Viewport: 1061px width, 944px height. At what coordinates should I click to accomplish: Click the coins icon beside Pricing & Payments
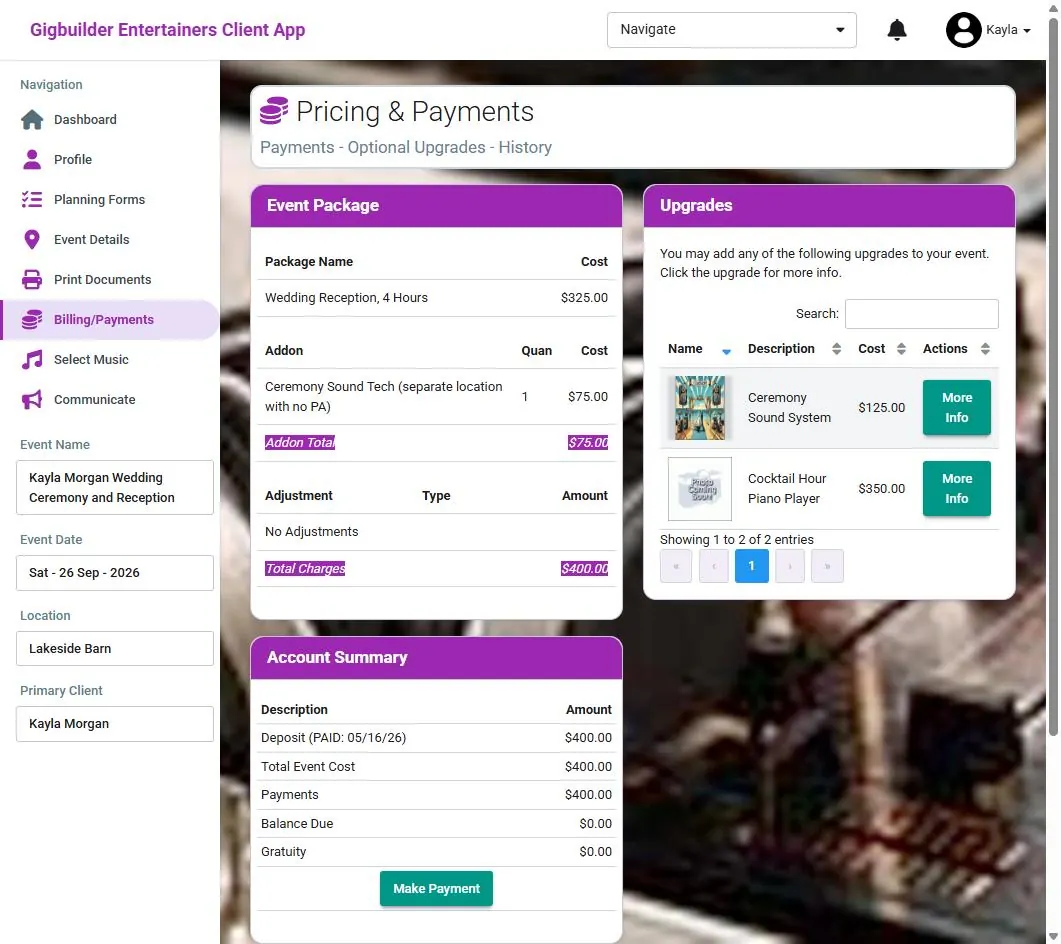(274, 110)
